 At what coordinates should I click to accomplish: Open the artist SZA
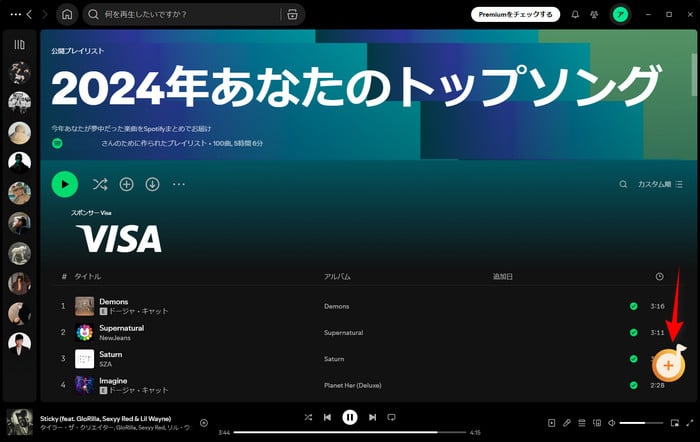click(x=105, y=364)
